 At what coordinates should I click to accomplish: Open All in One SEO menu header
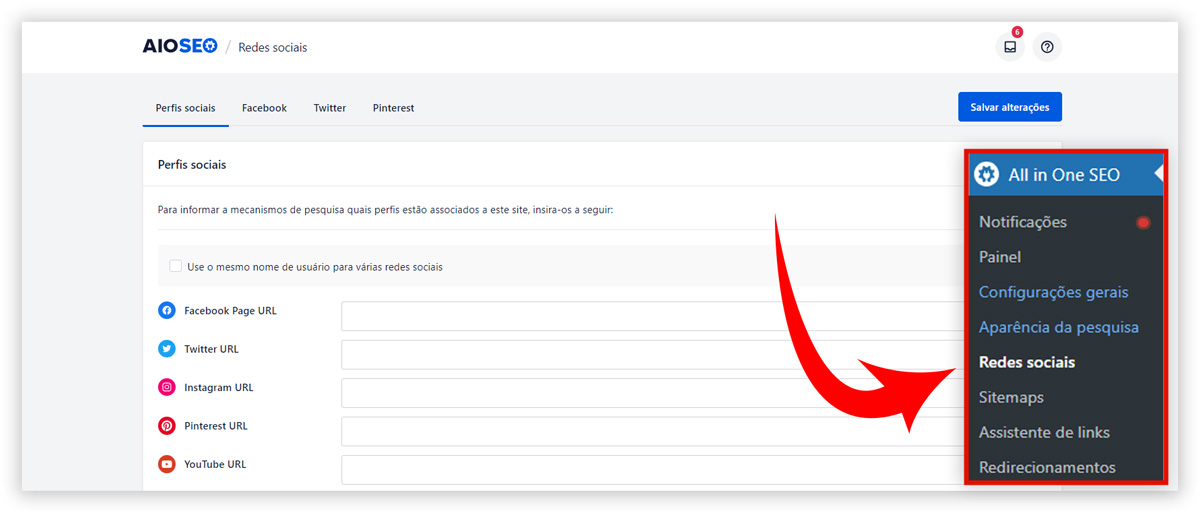[x=1066, y=174]
